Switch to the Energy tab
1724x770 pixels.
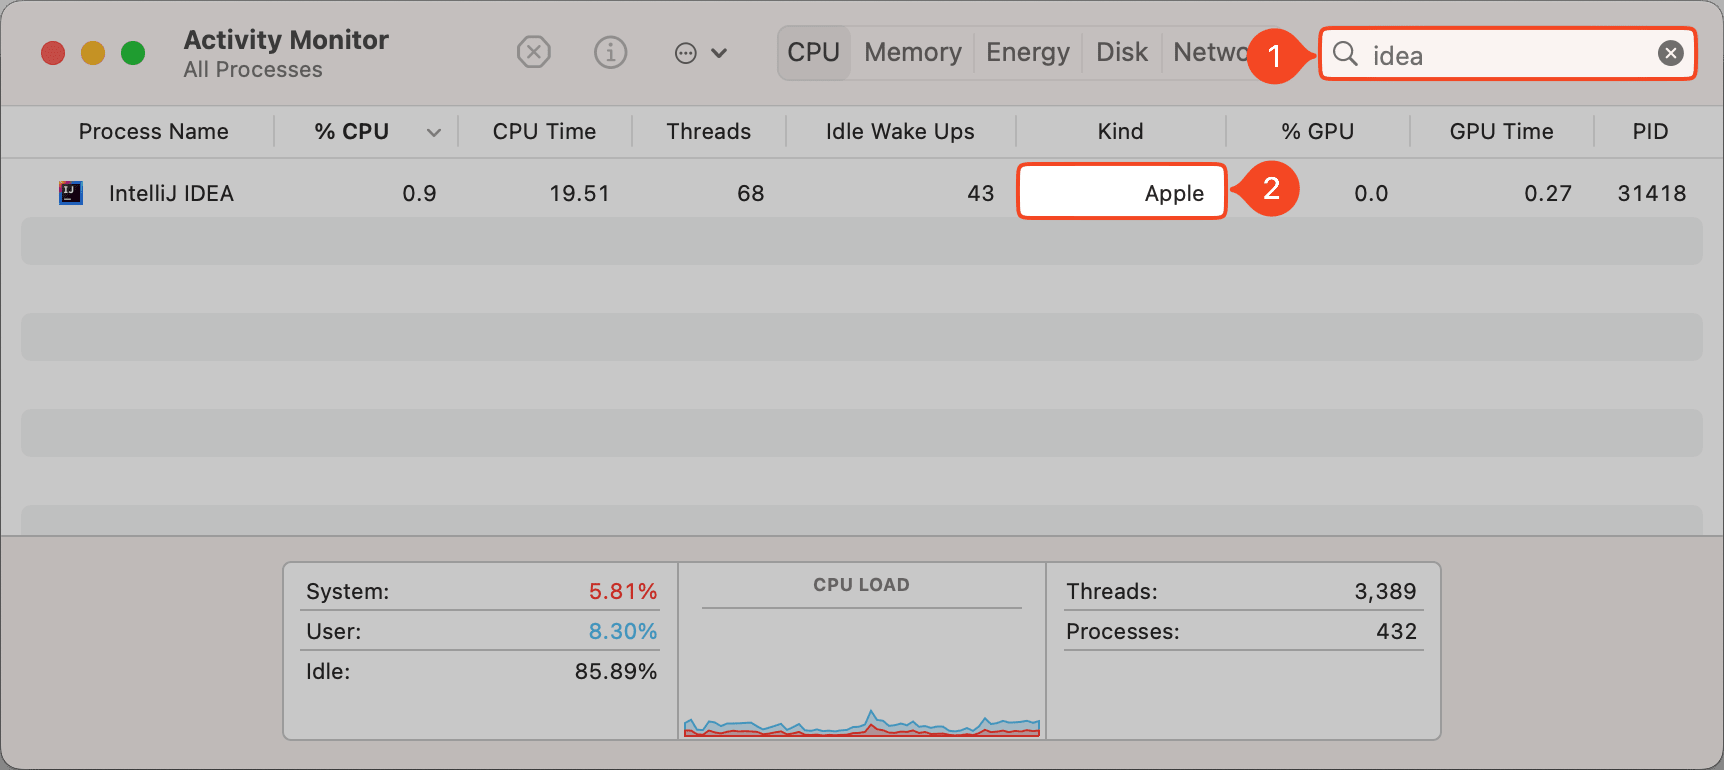[1027, 52]
